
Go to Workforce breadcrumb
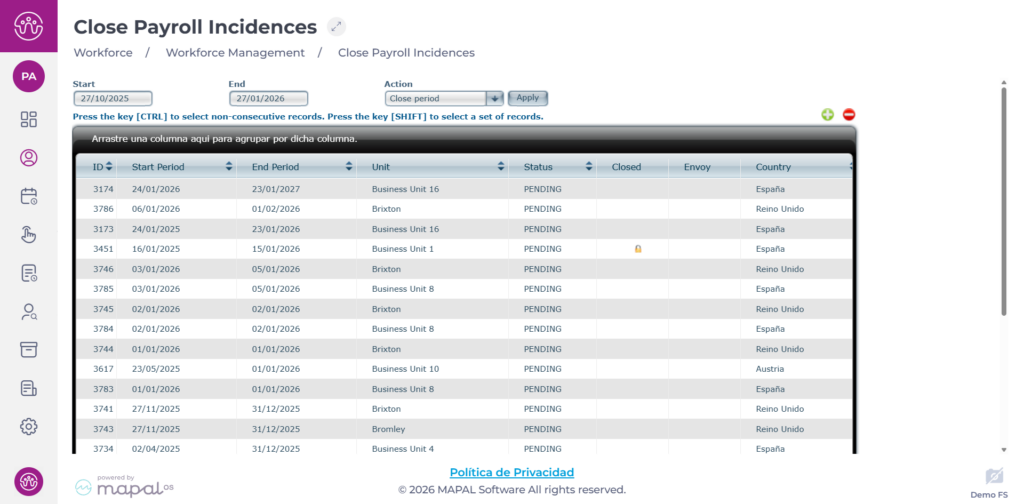pyautogui.click(x=103, y=52)
